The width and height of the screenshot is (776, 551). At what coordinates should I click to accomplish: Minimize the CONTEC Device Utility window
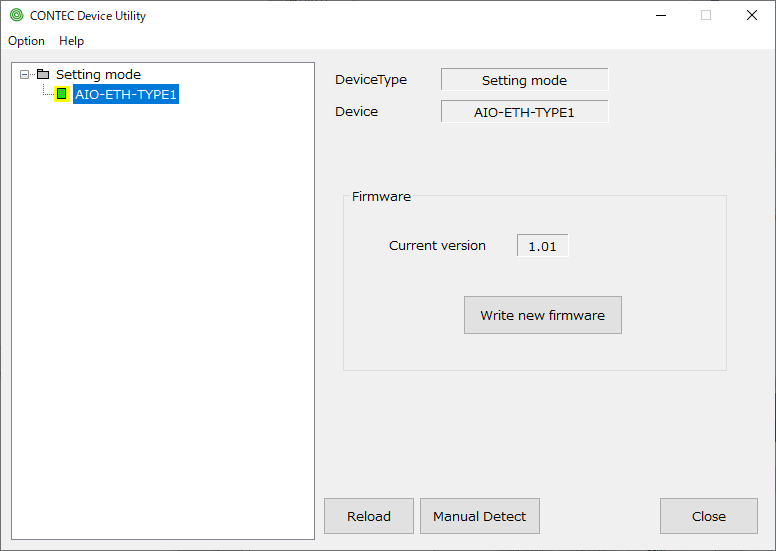coord(660,15)
